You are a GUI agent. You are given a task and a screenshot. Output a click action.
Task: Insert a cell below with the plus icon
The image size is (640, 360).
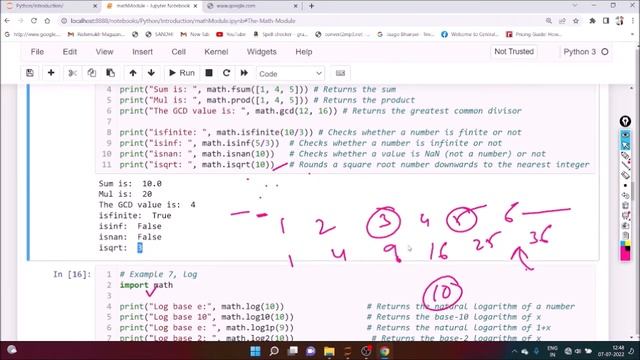click(51, 73)
